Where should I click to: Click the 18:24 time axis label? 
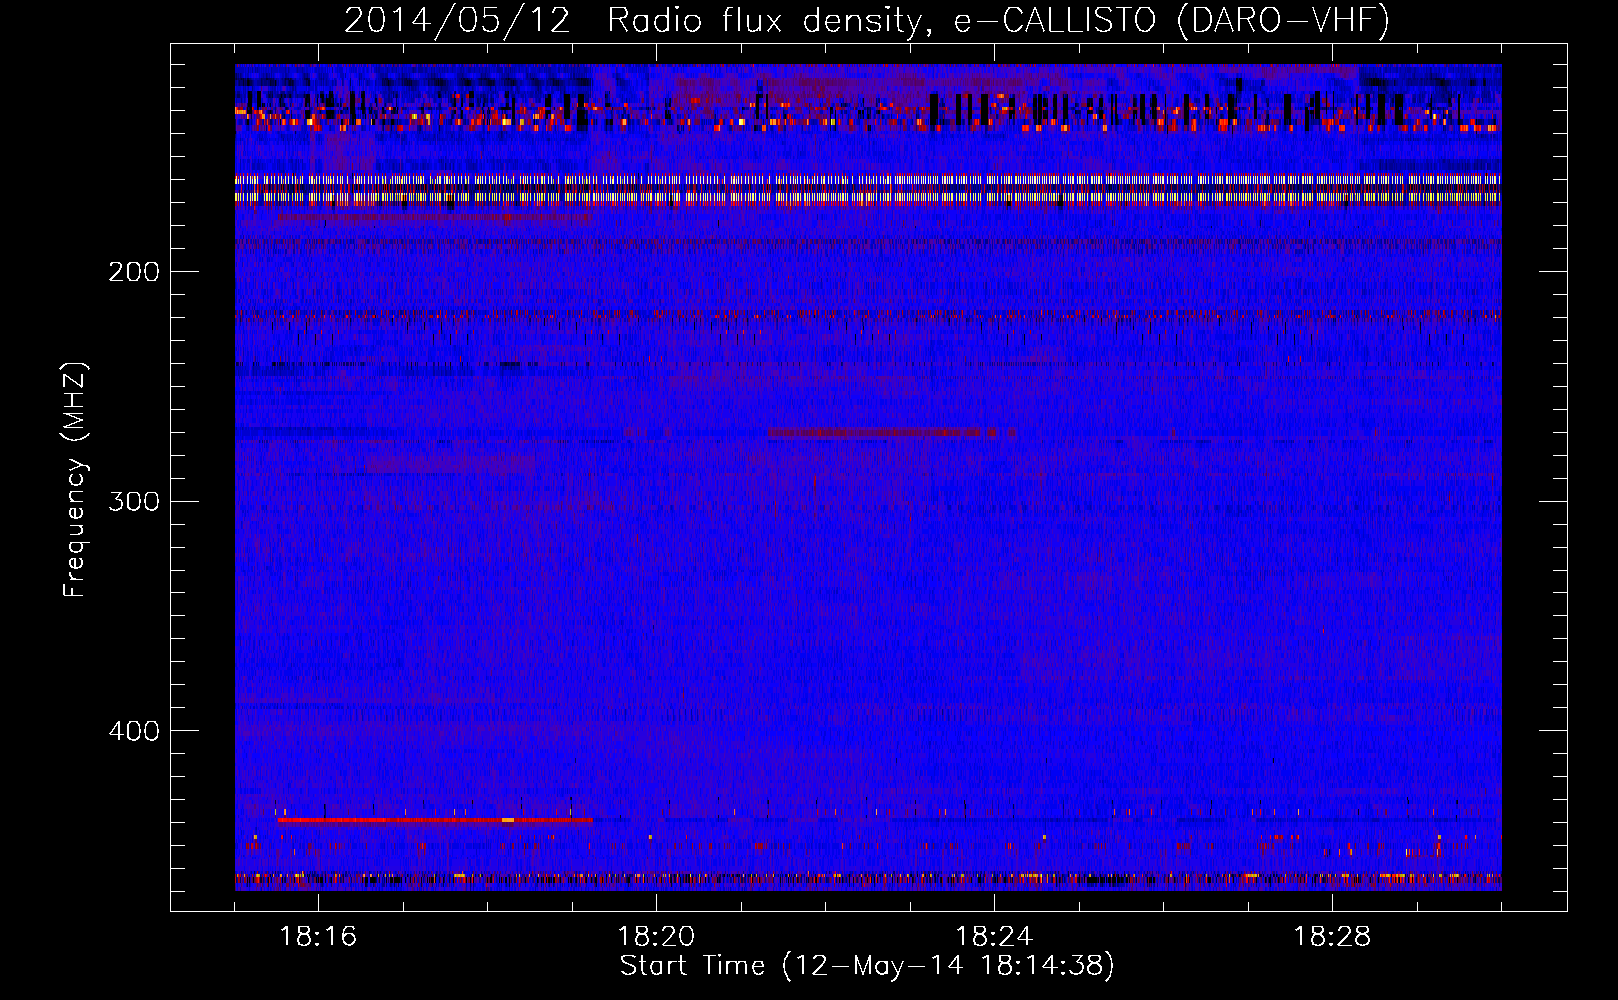click(993, 937)
